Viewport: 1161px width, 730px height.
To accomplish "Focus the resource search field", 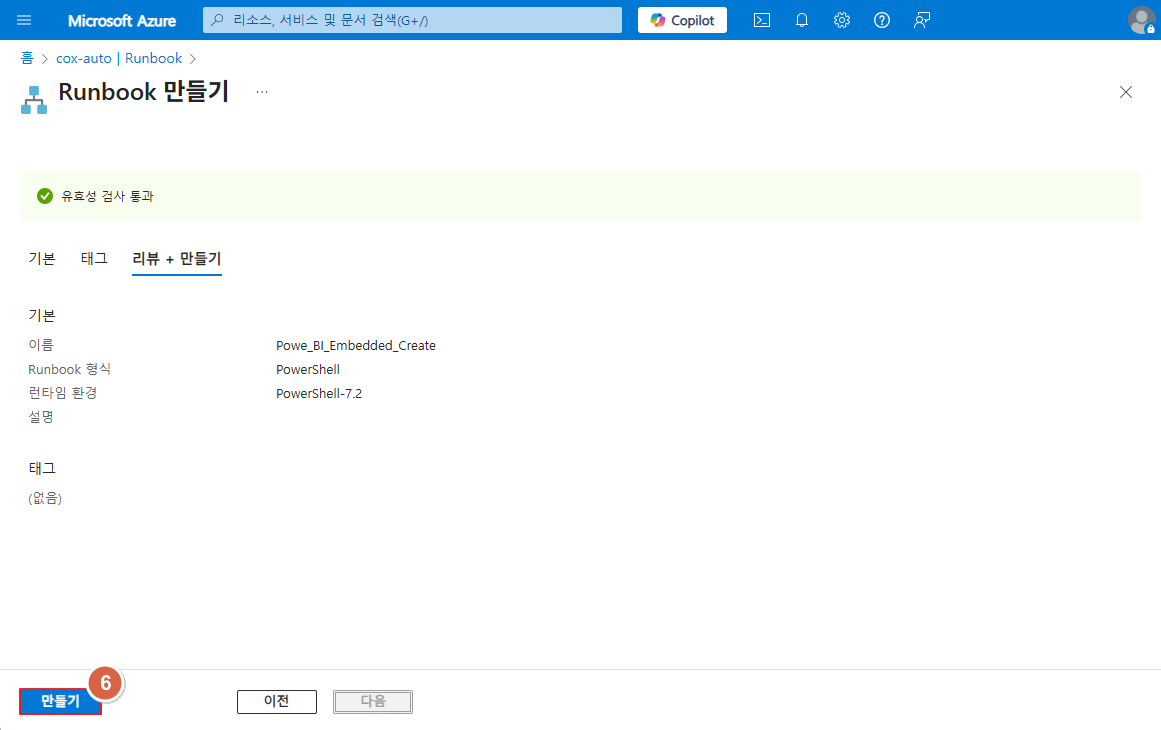I will tap(412, 20).
